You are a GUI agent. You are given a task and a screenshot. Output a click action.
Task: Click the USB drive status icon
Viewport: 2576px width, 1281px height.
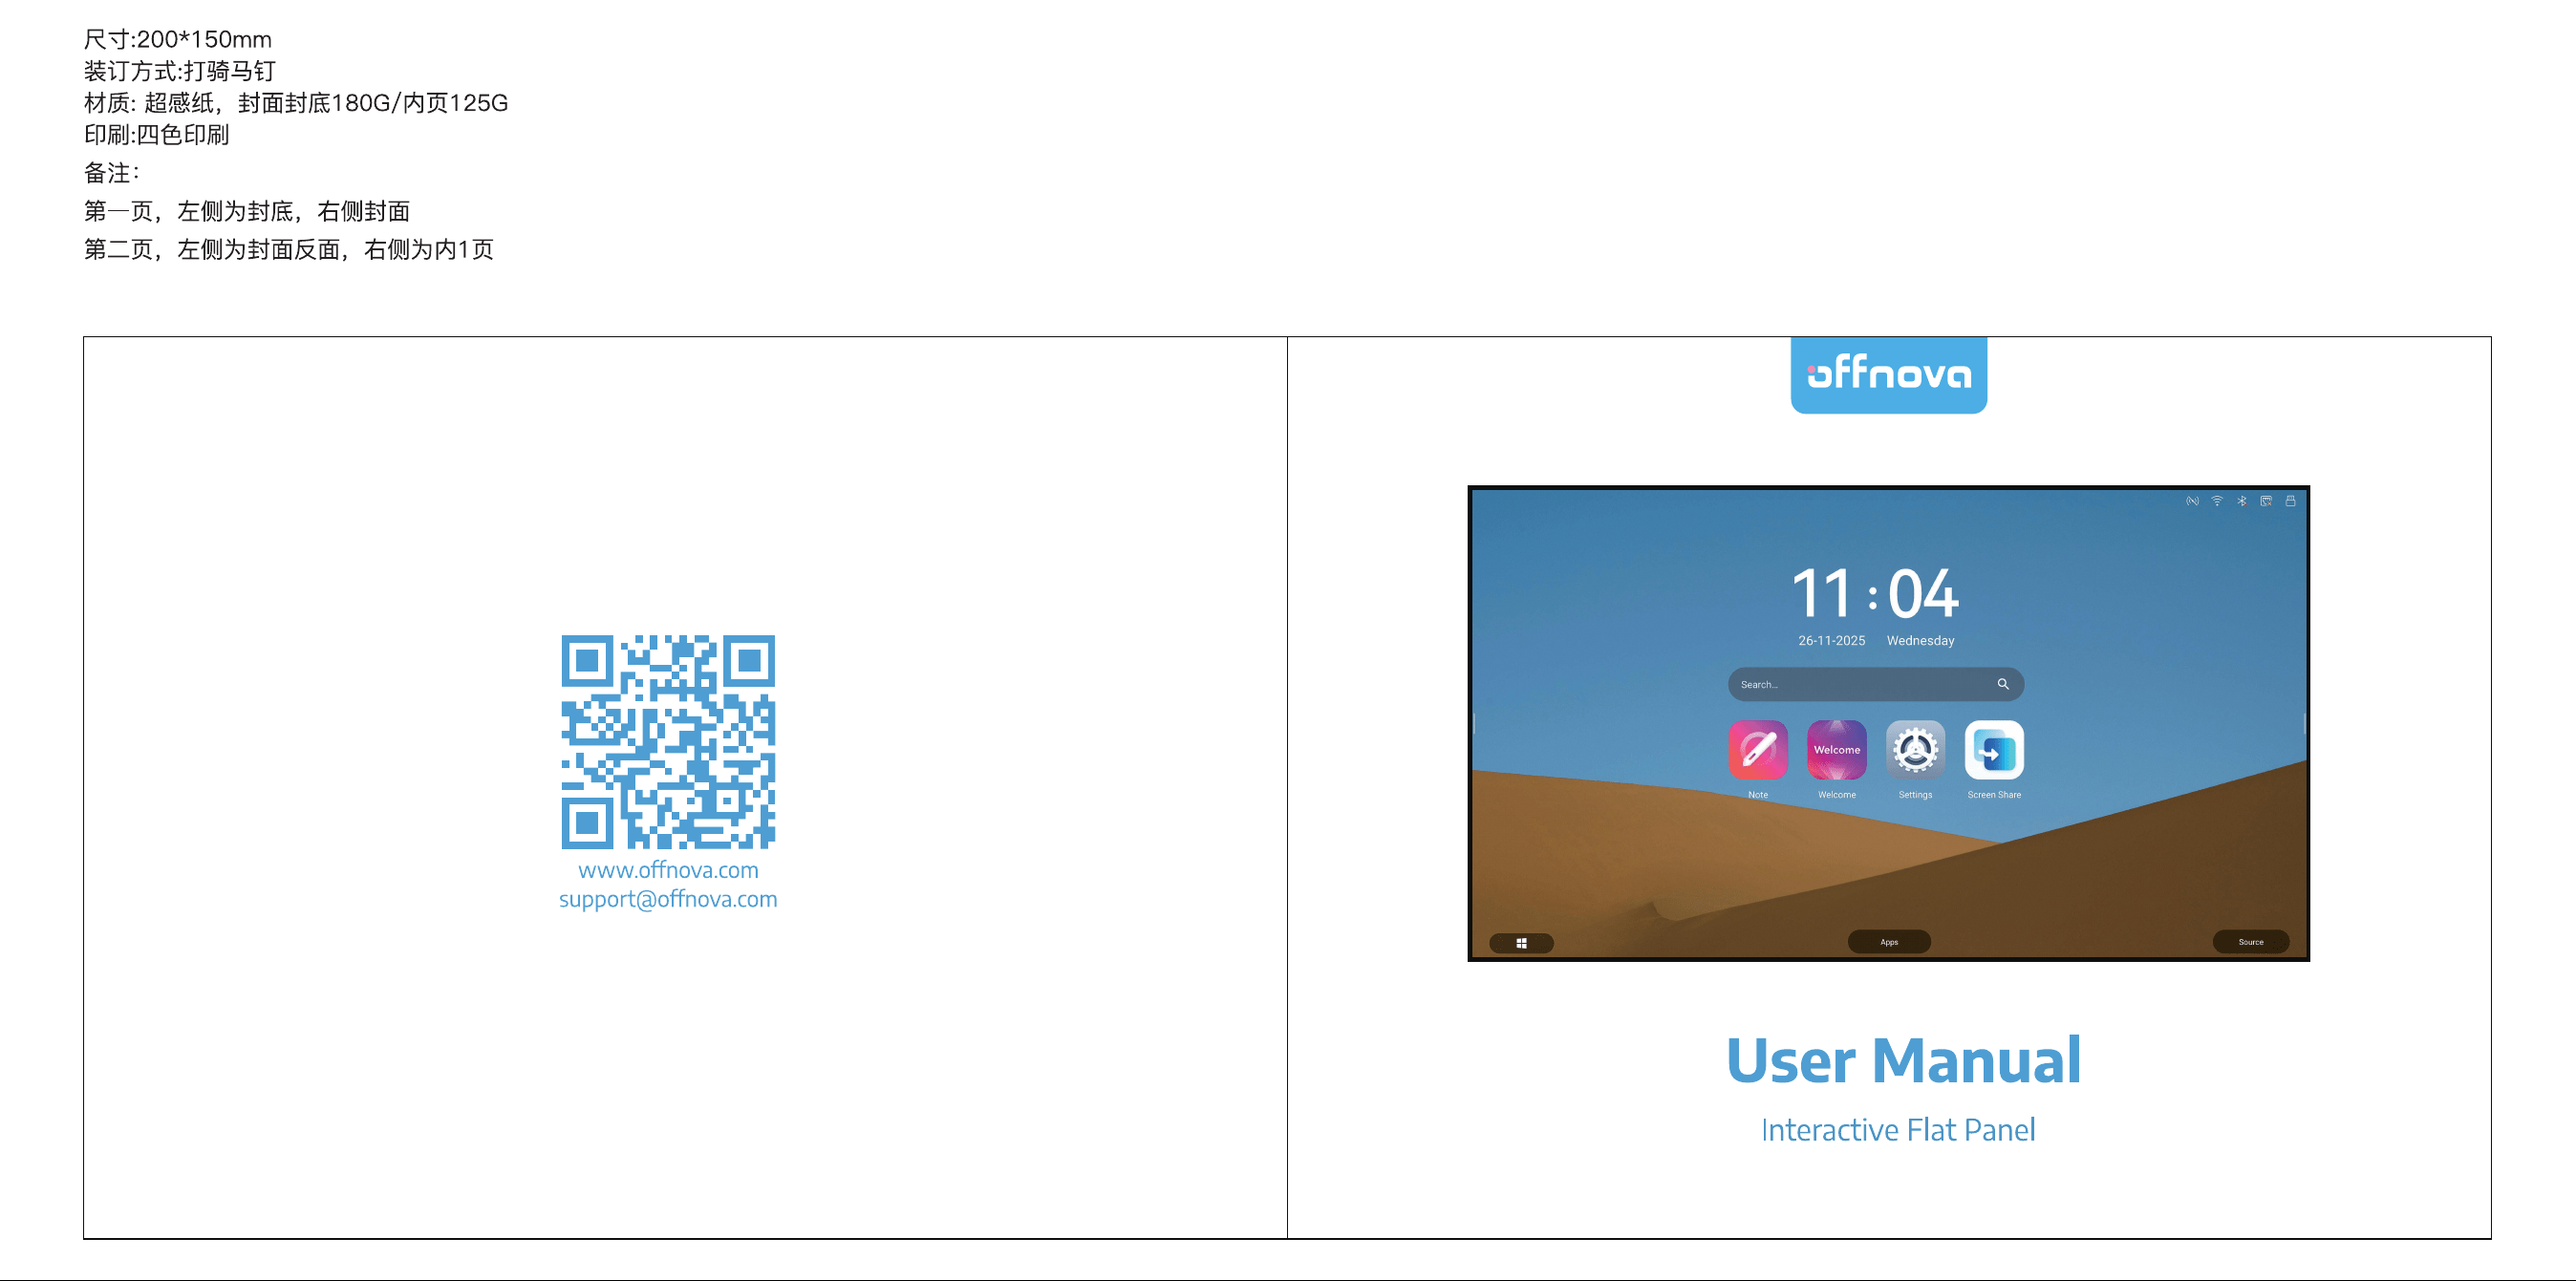tap(2290, 501)
